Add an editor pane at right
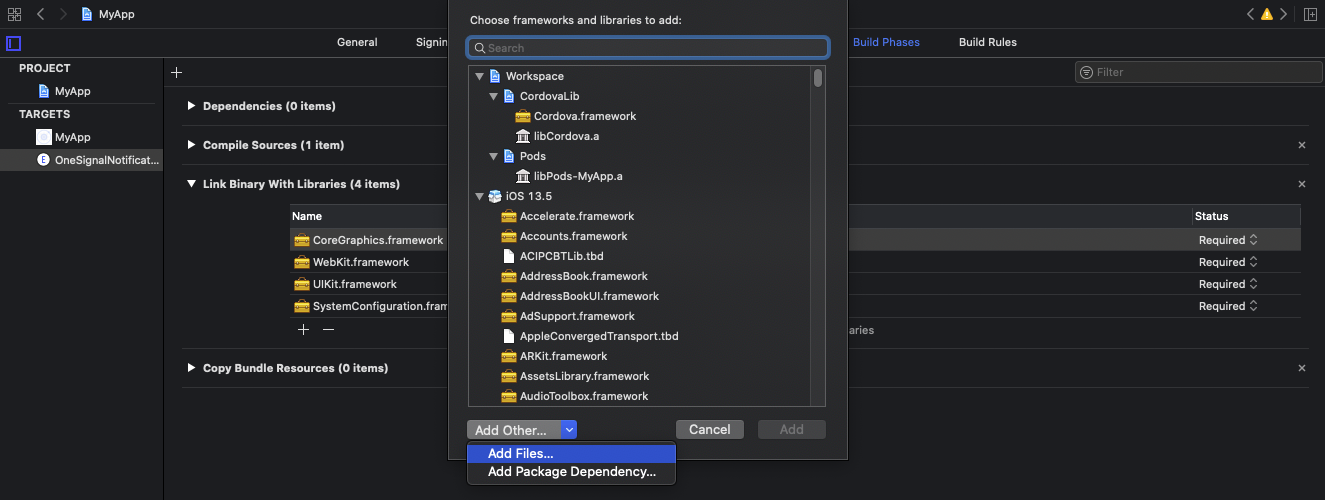This screenshot has height=500, width=1325. pos(1311,14)
